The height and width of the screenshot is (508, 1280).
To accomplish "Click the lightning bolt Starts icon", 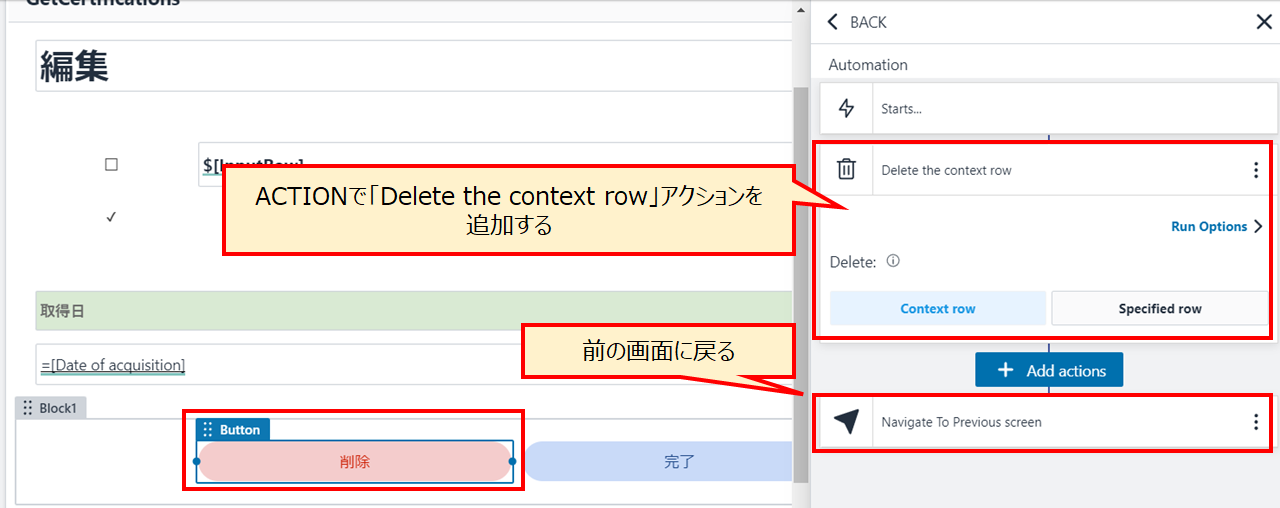I will [846, 109].
